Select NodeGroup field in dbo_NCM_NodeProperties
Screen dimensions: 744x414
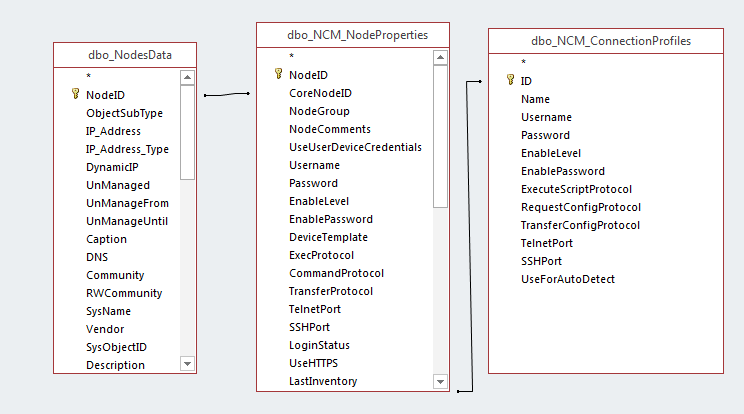tap(319, 111)
